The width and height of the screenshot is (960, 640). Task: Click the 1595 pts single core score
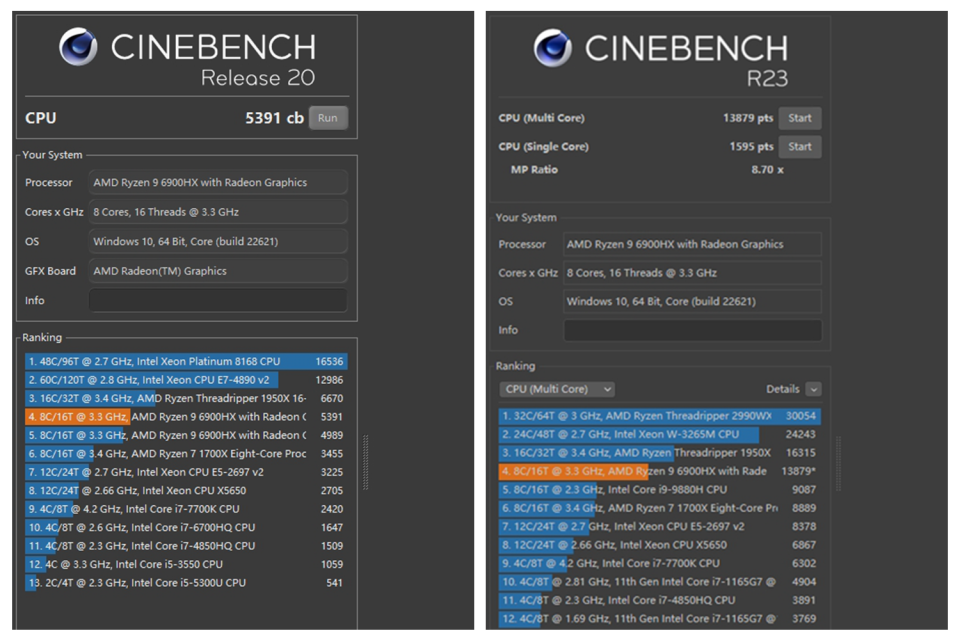coord(751,146)
